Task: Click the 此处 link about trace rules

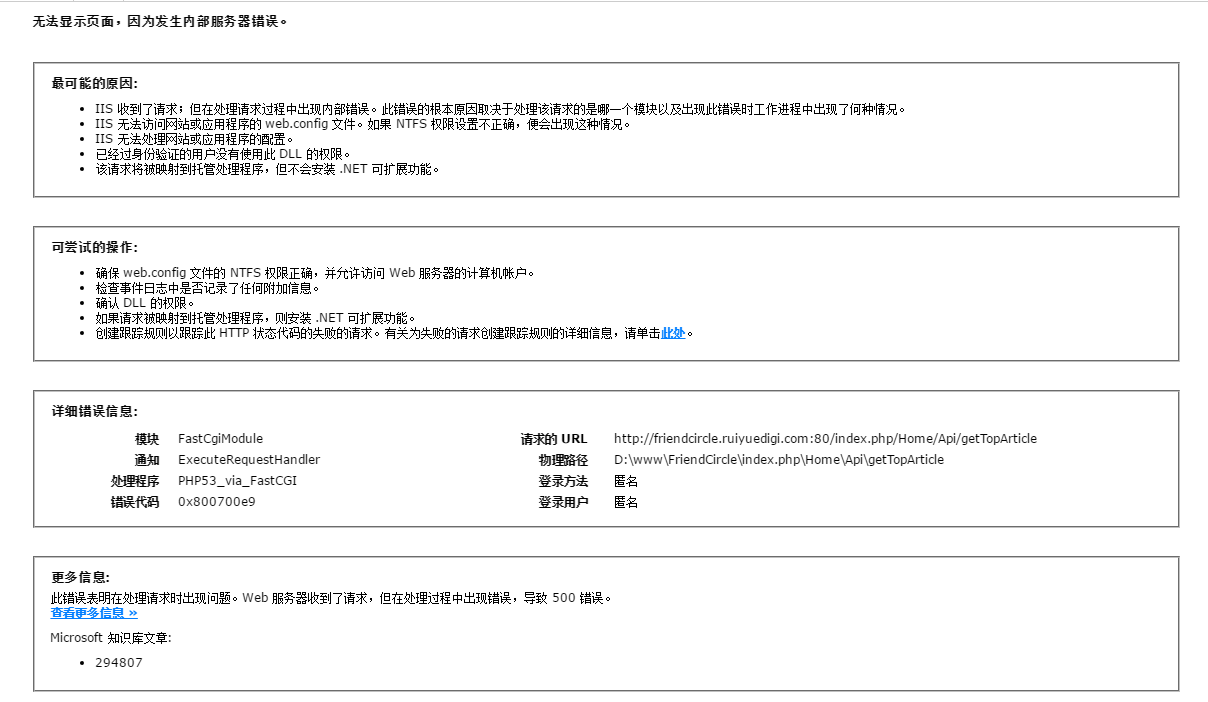Action: pyautogui.click(x=673, y=333)
